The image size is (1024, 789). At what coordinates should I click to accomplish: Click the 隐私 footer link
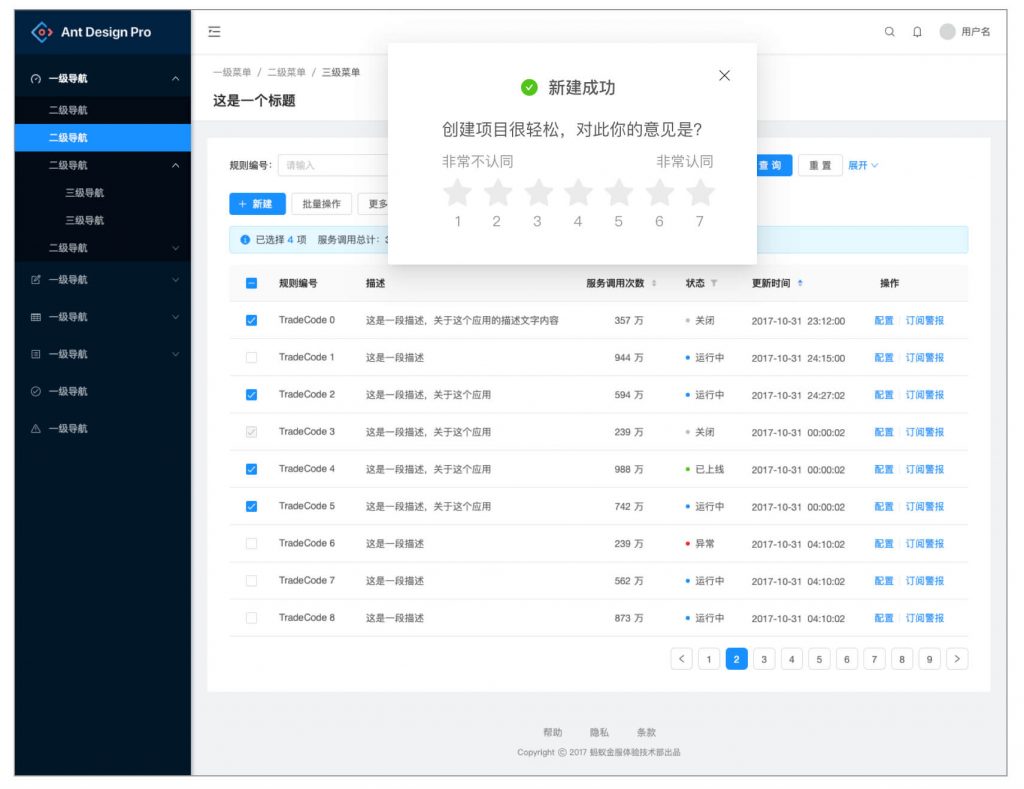pyautogui.click(x=600, y=732)
